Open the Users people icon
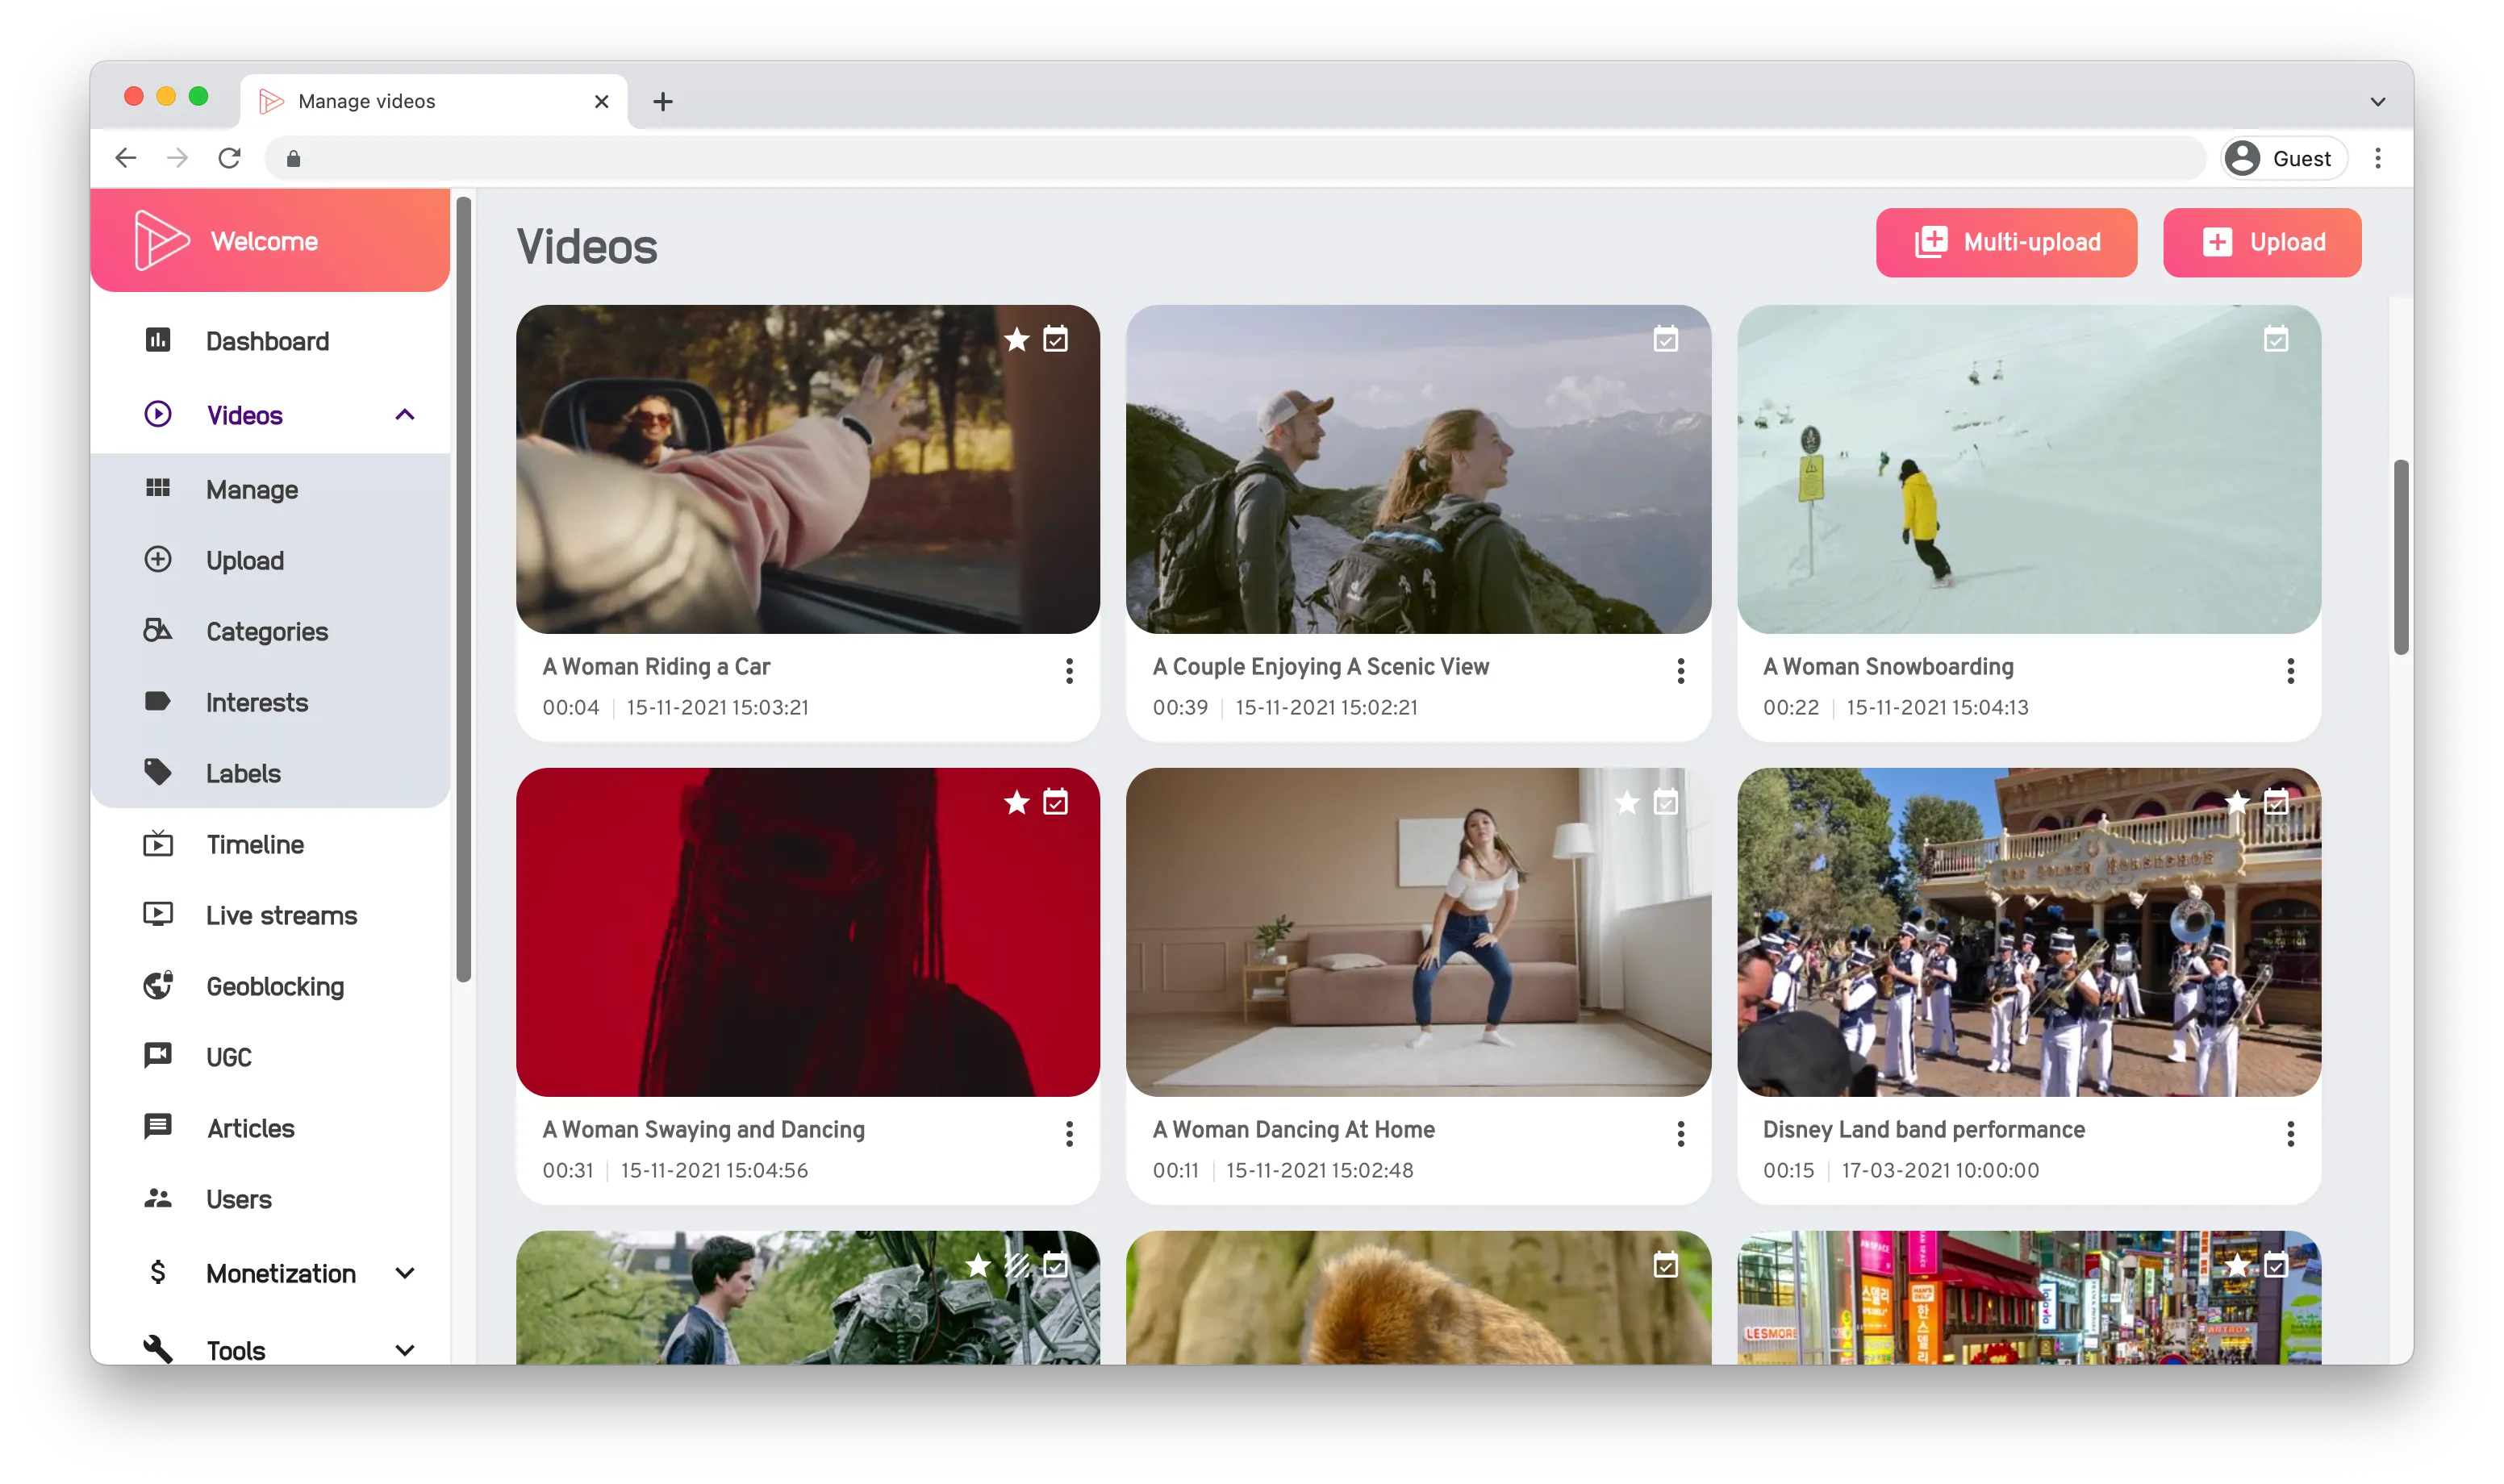Image resolution: width=2504 pixels, height=1484 pixels. click(x=158, y=1198)
